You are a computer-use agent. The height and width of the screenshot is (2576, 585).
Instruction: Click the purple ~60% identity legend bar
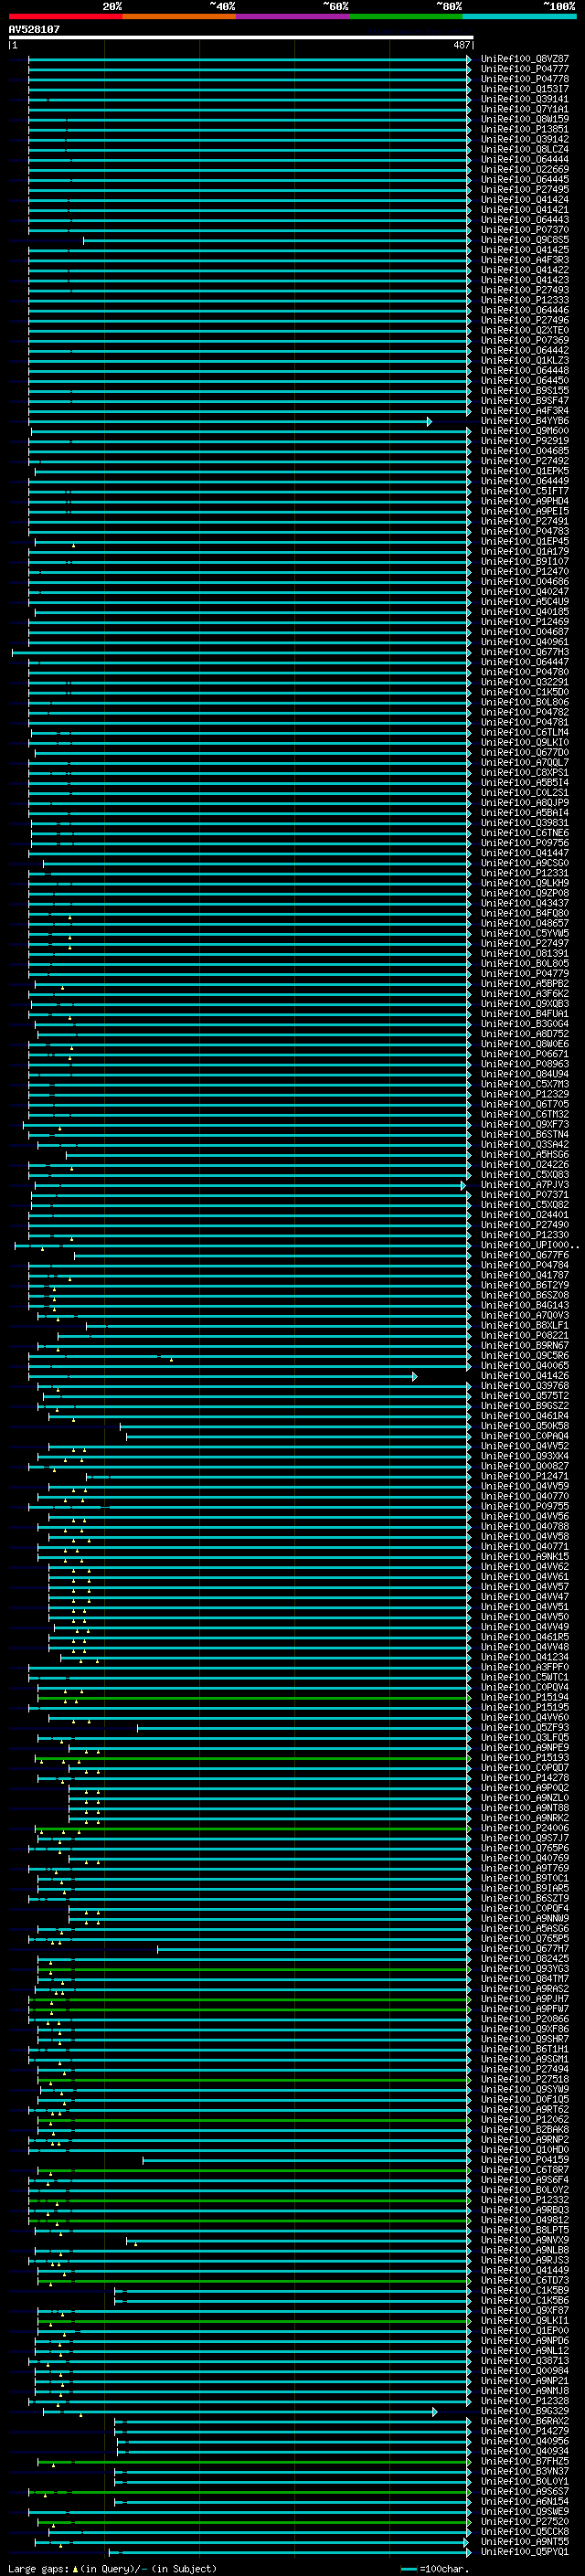[x=293, y=17]
